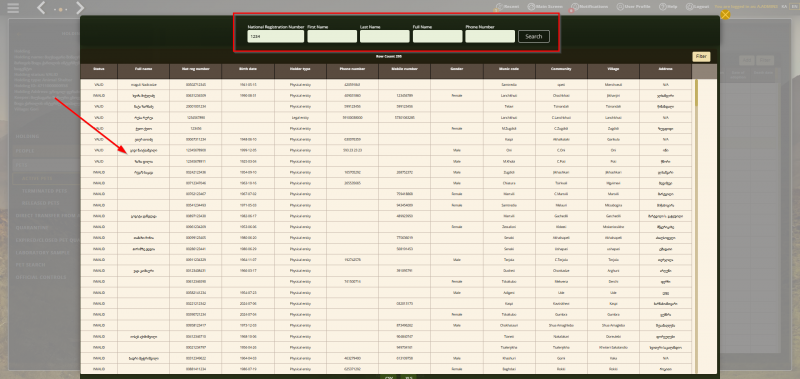Open the hamburger main menu icon
800x379 pixels.
click(x=13, y=8)
